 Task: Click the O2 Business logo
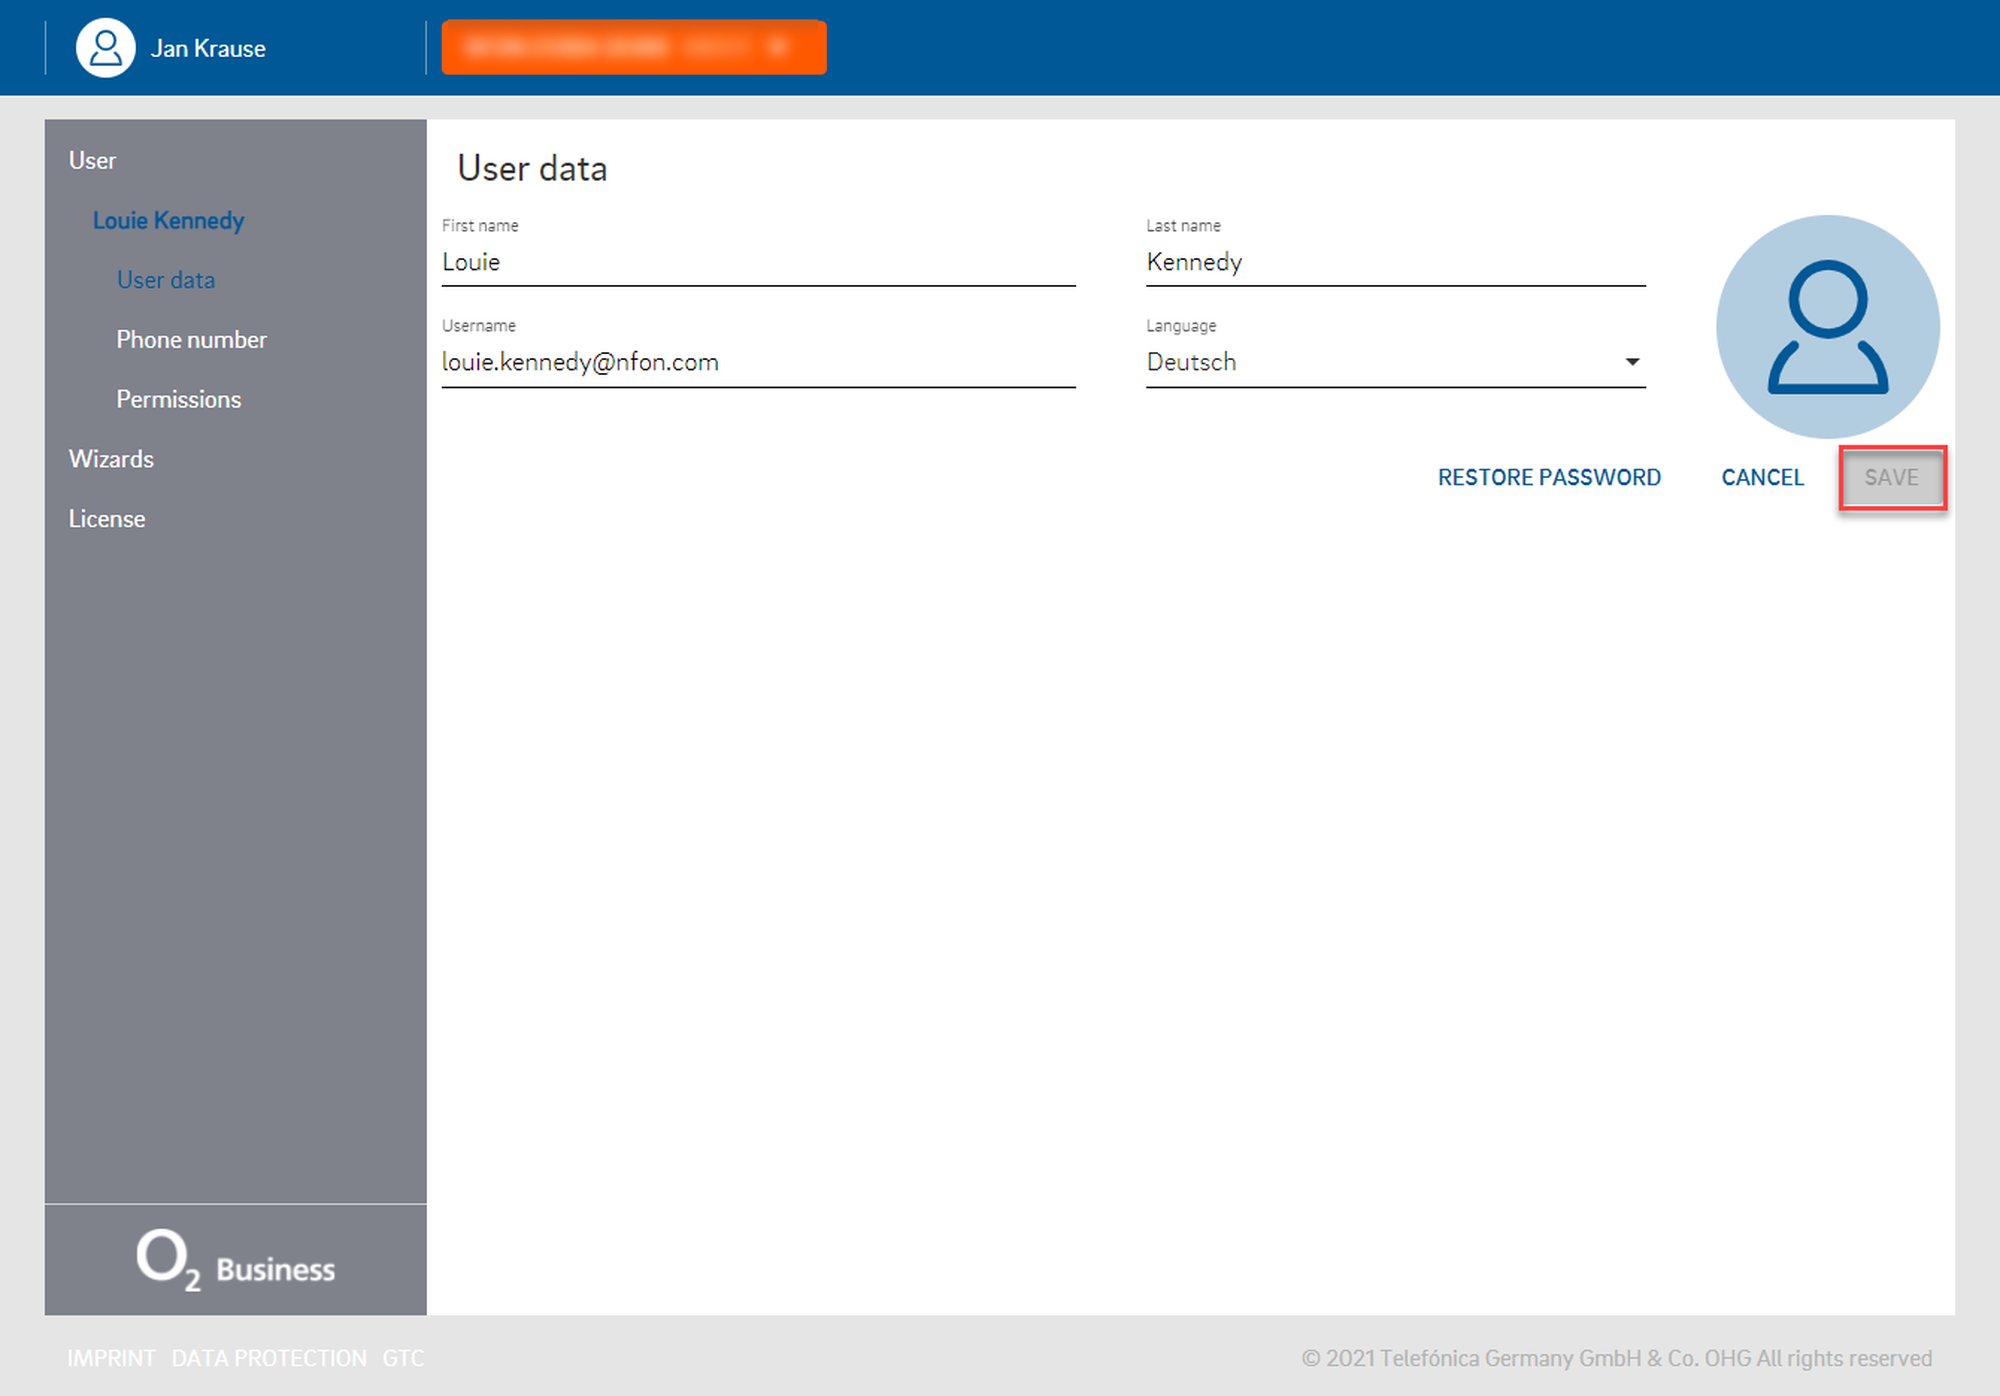[236, 1260]
